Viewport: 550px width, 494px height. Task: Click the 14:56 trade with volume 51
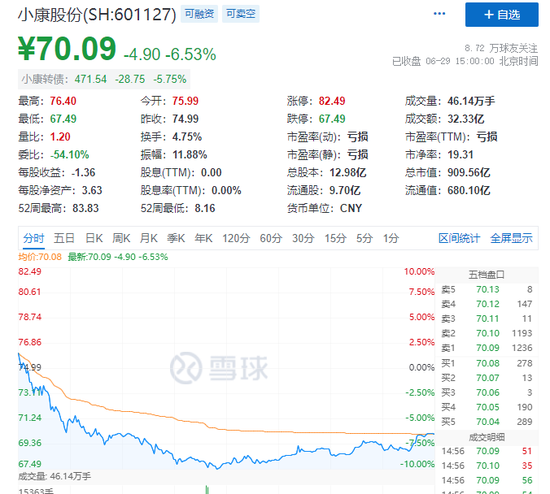point(487,451)
